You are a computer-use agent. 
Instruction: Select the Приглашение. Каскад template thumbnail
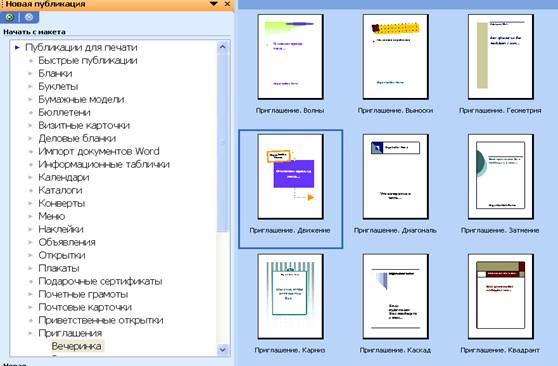(x=395, y=296)
